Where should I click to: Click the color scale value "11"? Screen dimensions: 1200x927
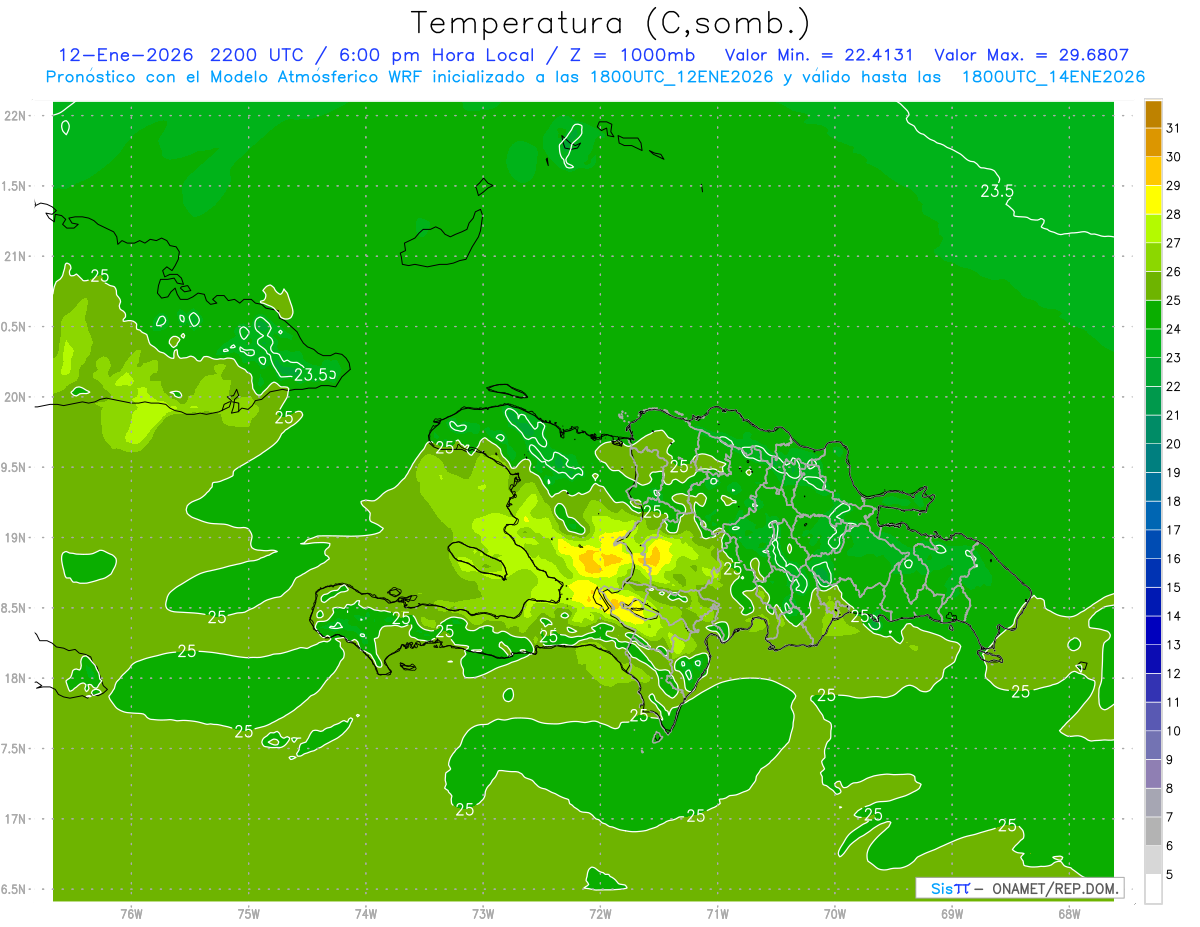[x=1174, y=702]
